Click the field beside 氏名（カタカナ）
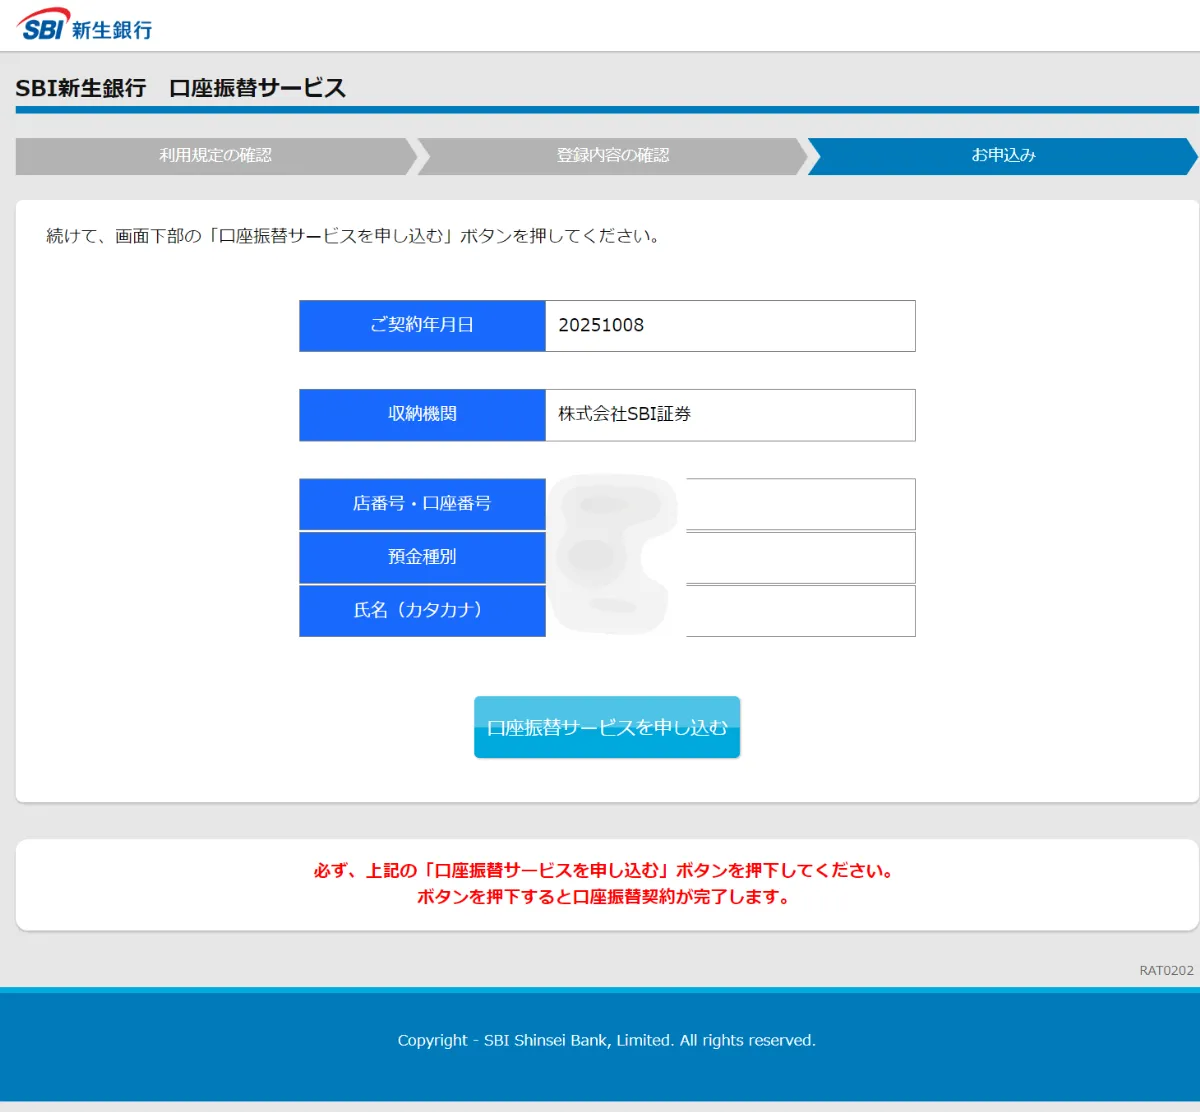The width and height of the screenshot is (1200, 1112). (x=799, y=611)
